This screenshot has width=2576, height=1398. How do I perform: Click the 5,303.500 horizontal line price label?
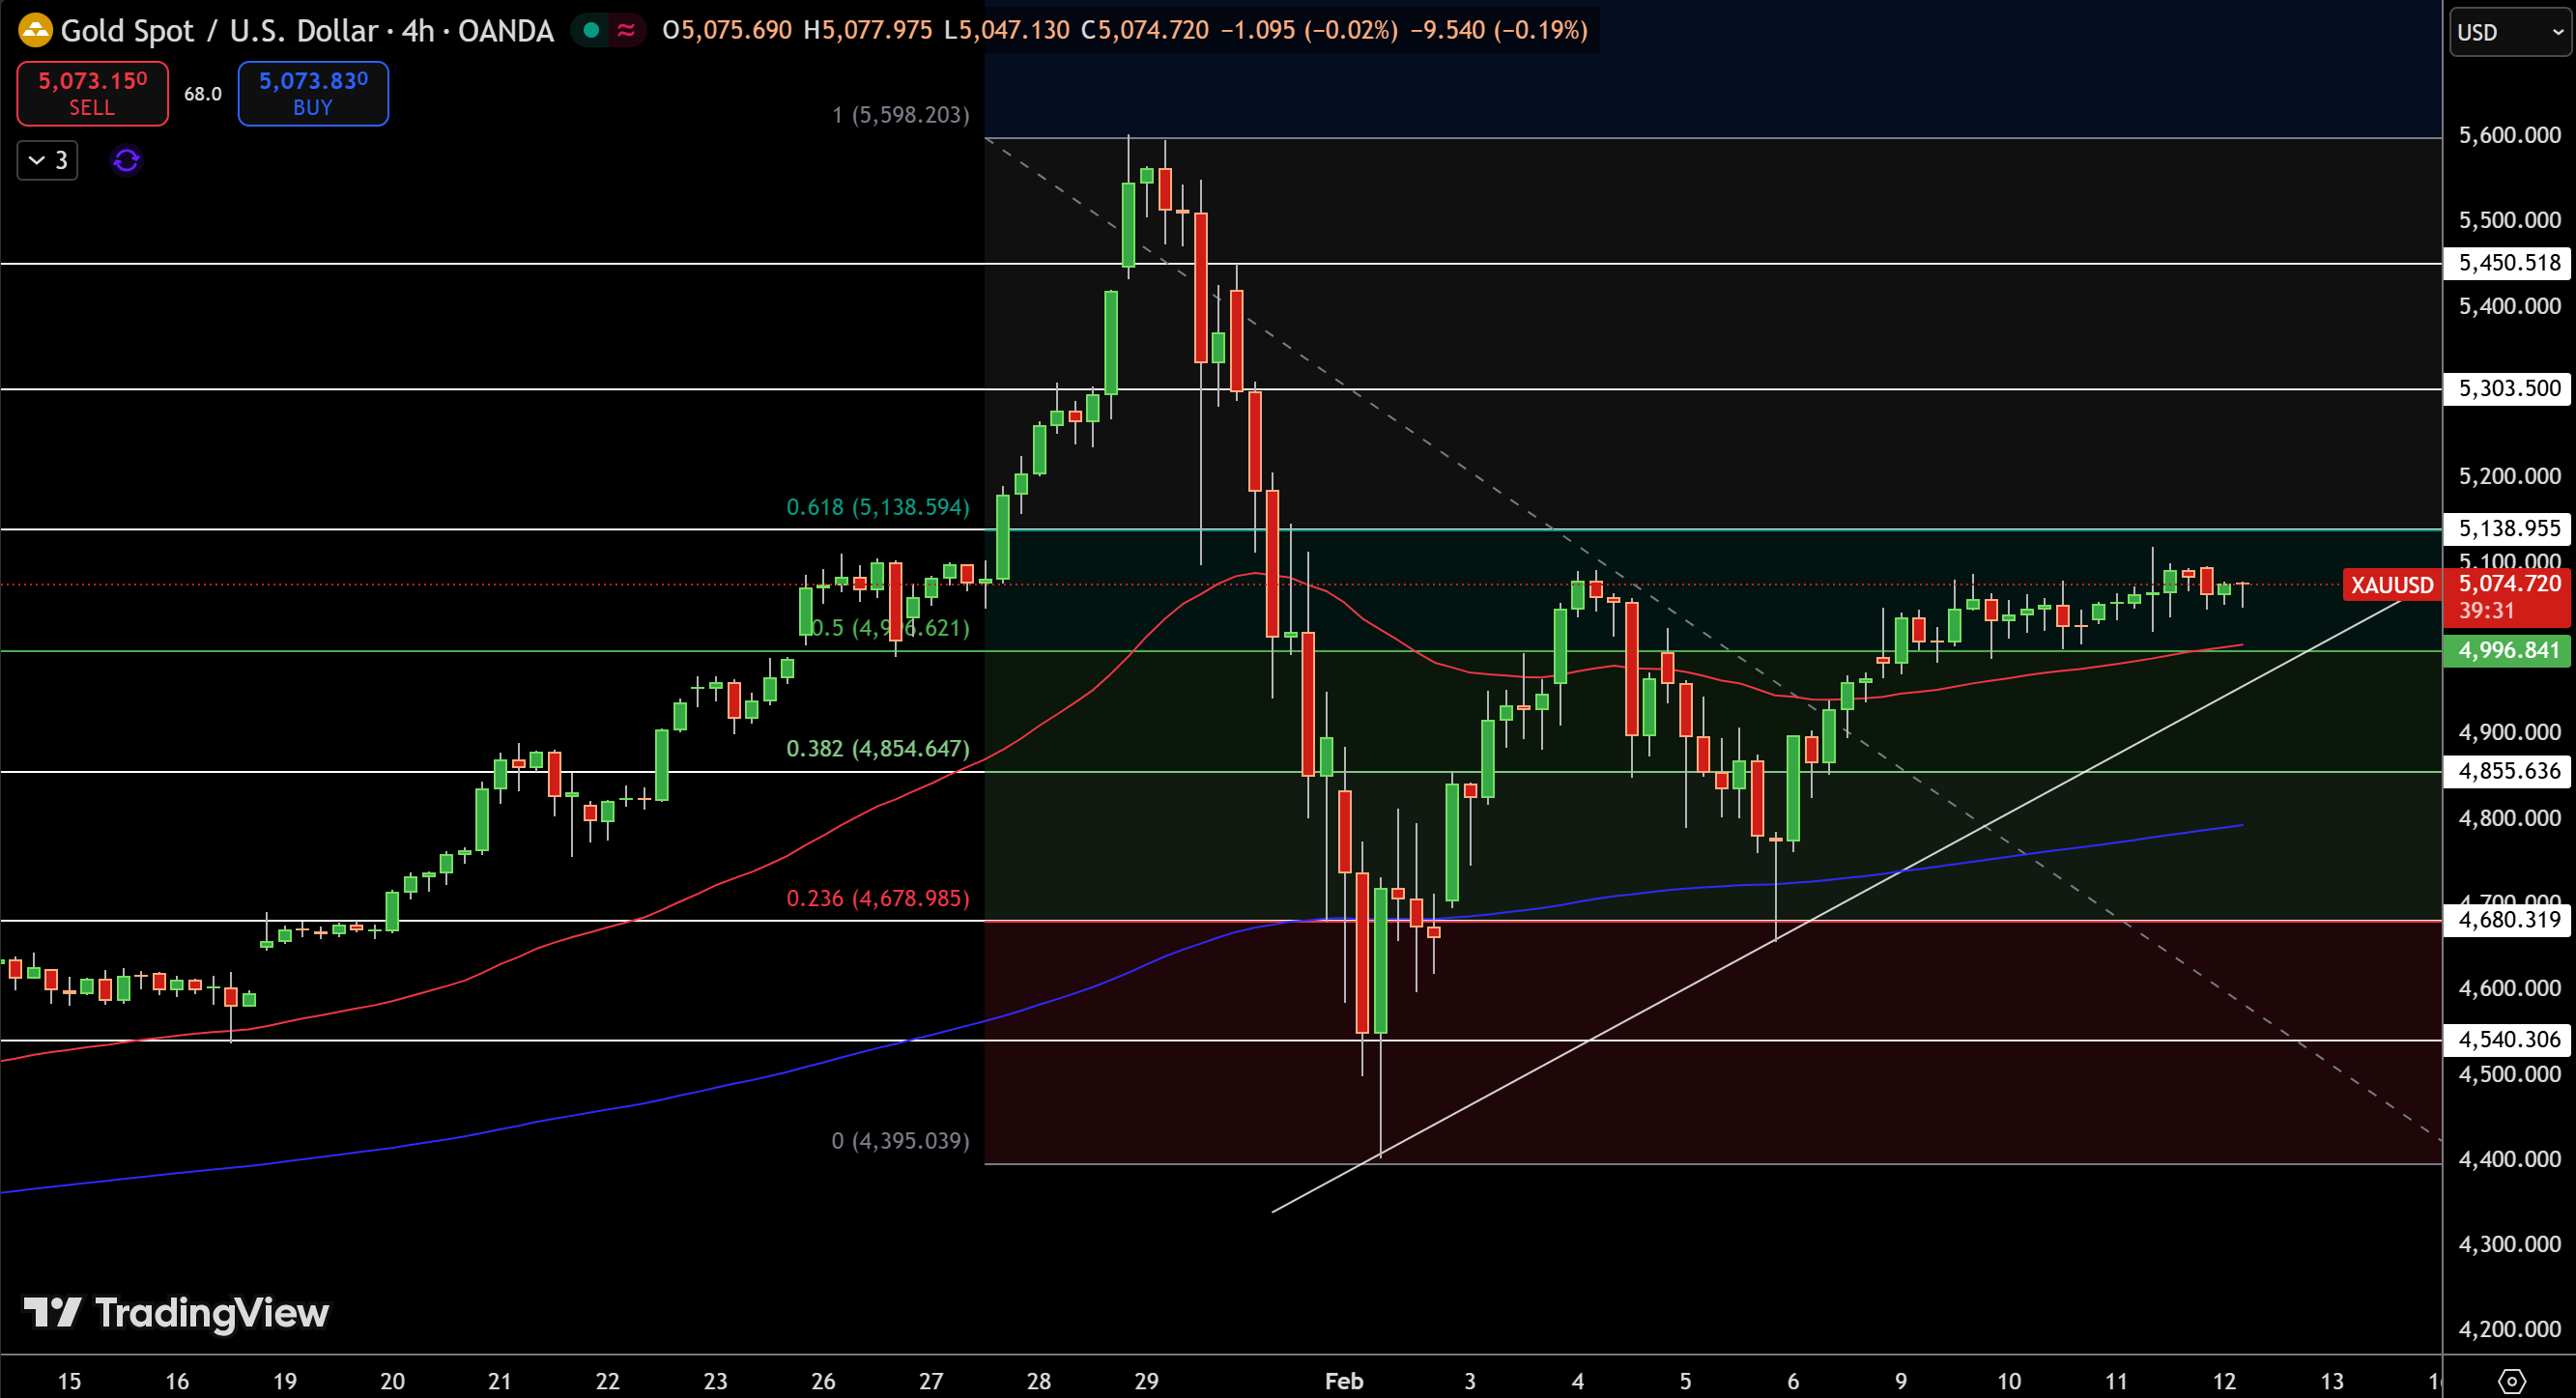pos(2507,388)
